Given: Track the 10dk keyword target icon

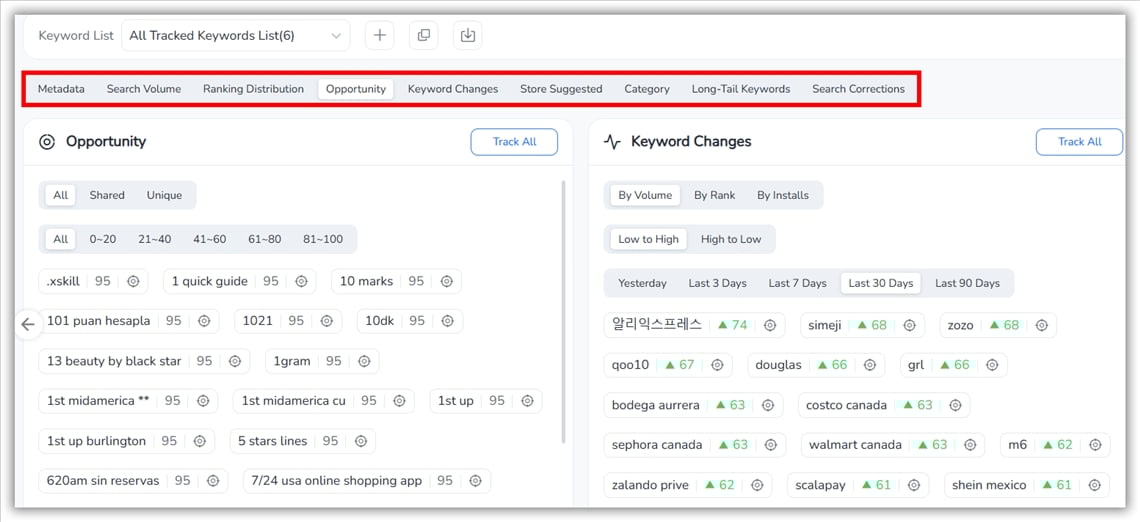Looking at the screenshot, I should tap(448, 321).
